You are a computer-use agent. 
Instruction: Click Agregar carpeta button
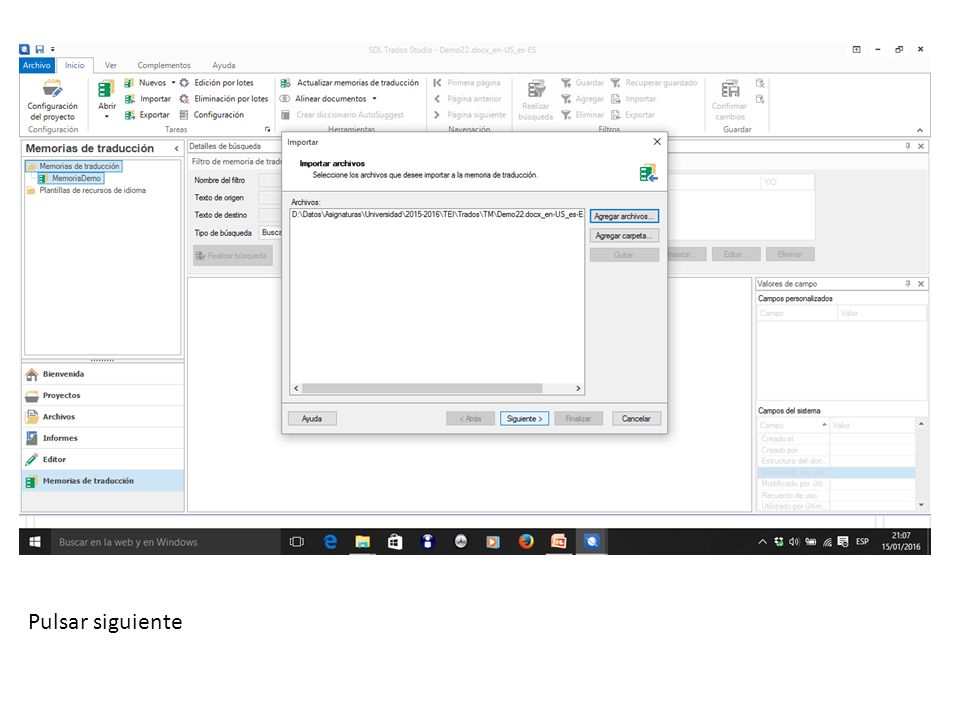coord(624,236)
